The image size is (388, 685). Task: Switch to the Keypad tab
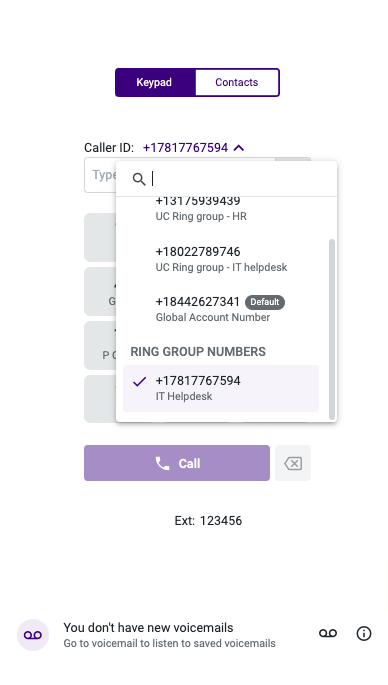coord(155,82)
